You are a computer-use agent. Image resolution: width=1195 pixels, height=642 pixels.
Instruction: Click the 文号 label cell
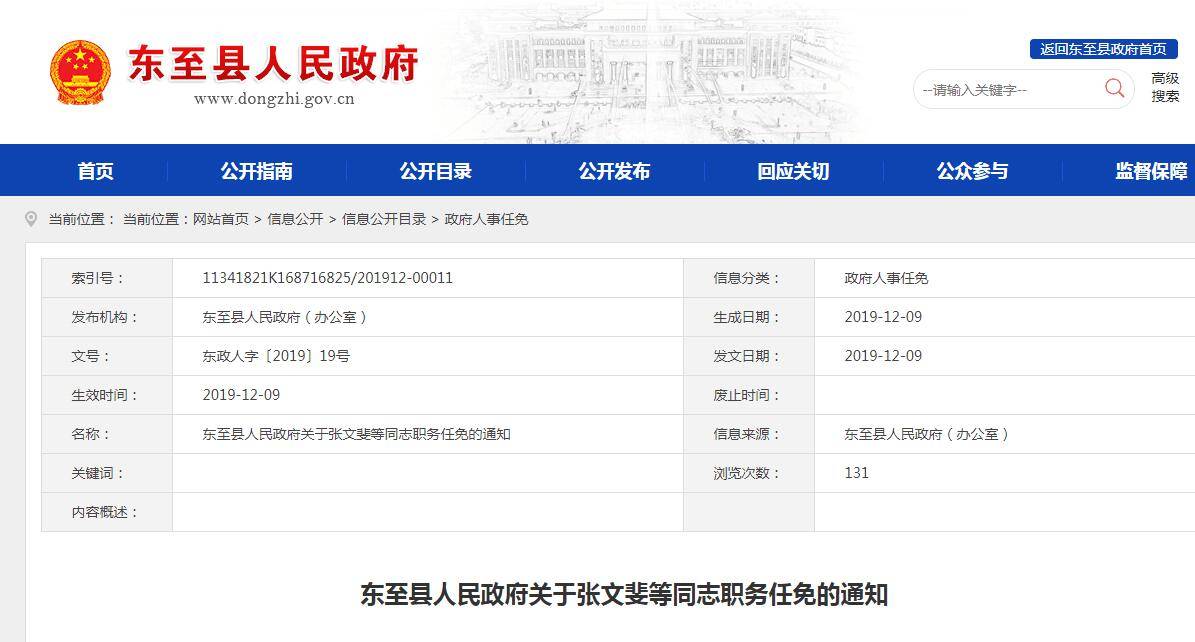(107, 356)
